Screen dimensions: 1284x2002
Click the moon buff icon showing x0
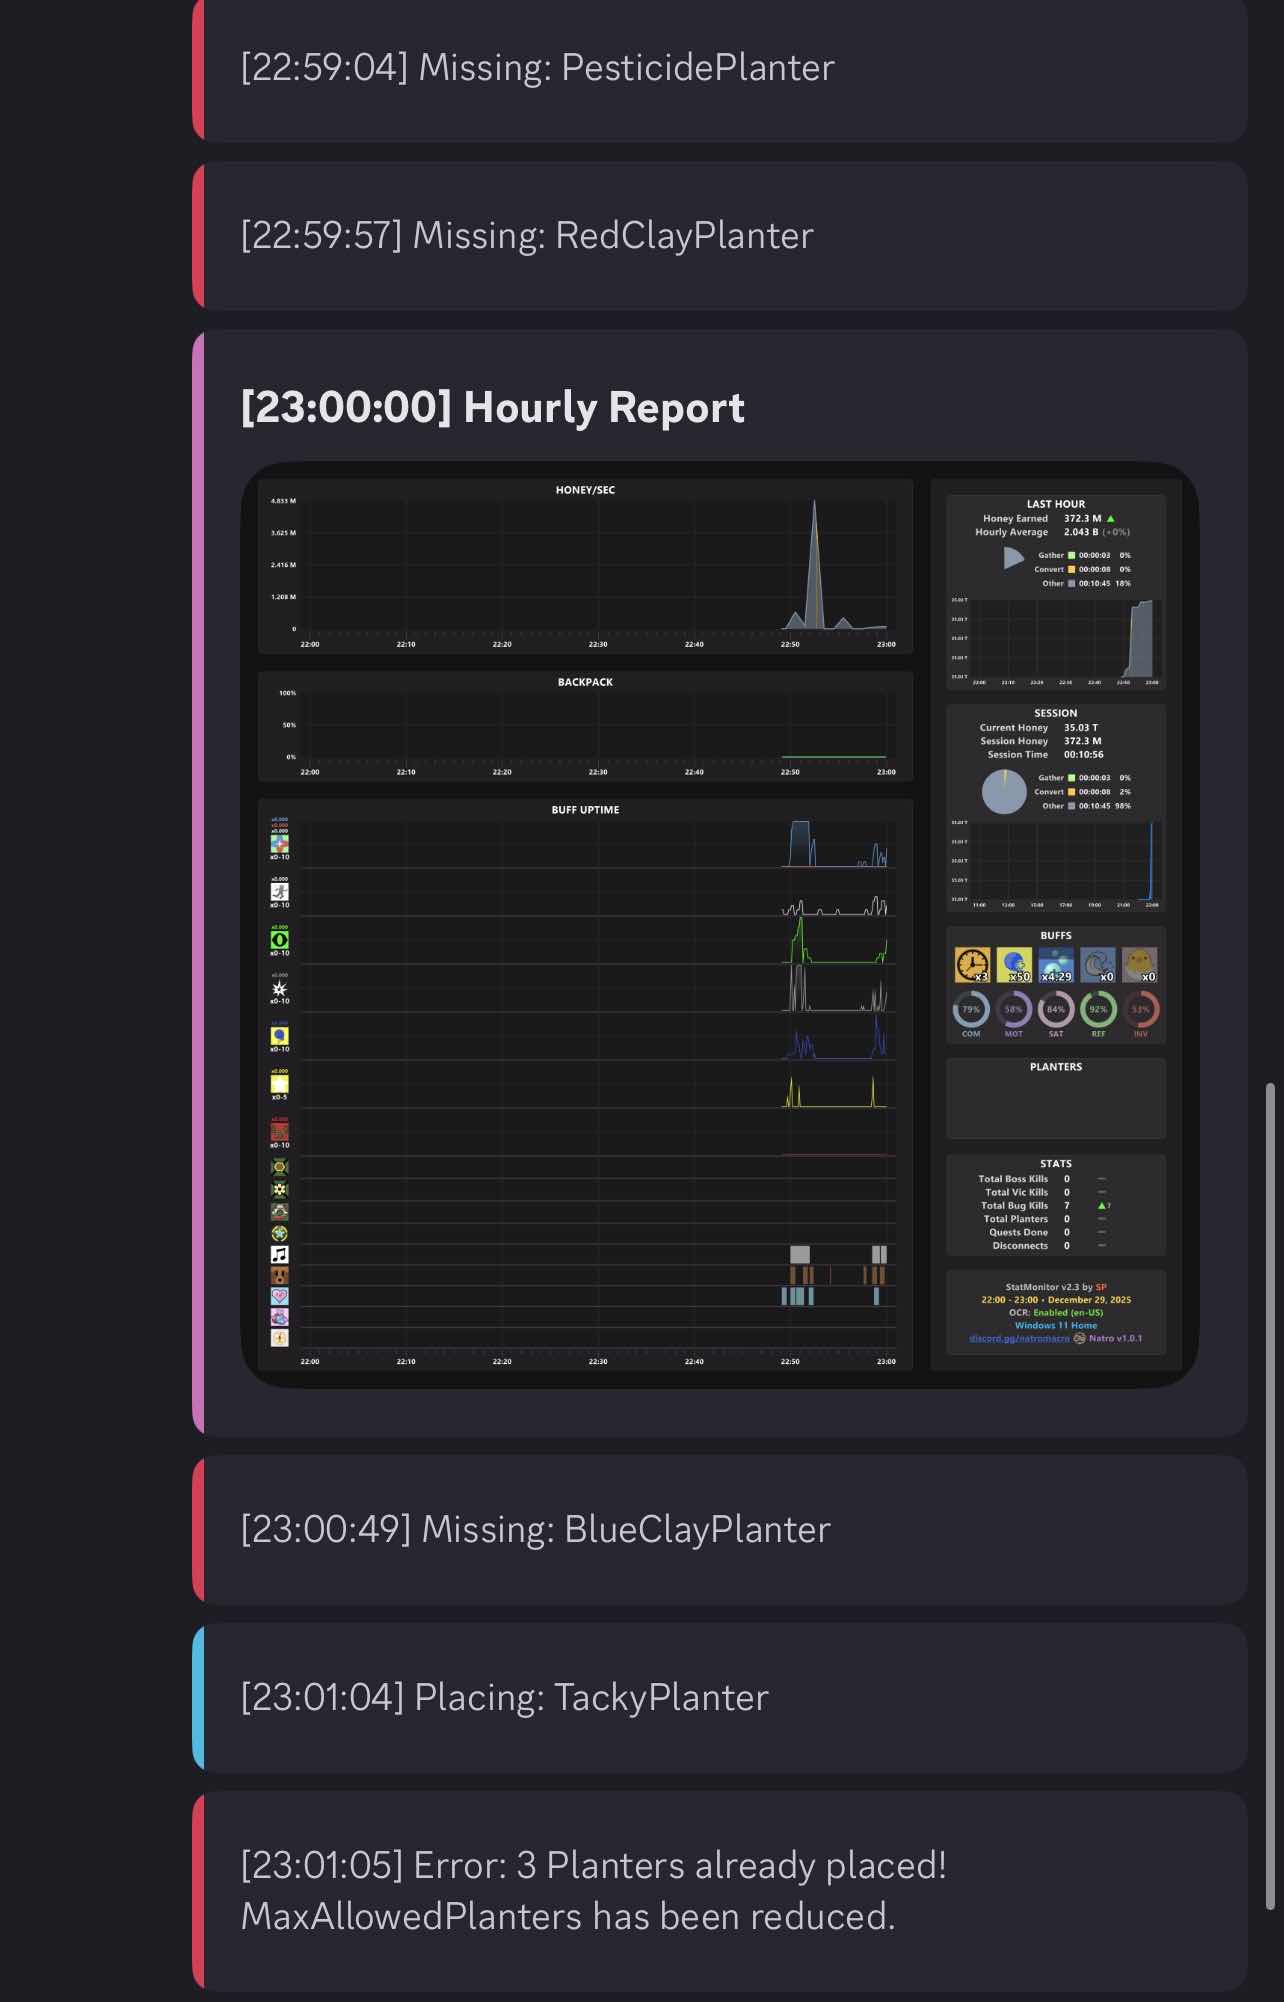(x=1098, y=965)
